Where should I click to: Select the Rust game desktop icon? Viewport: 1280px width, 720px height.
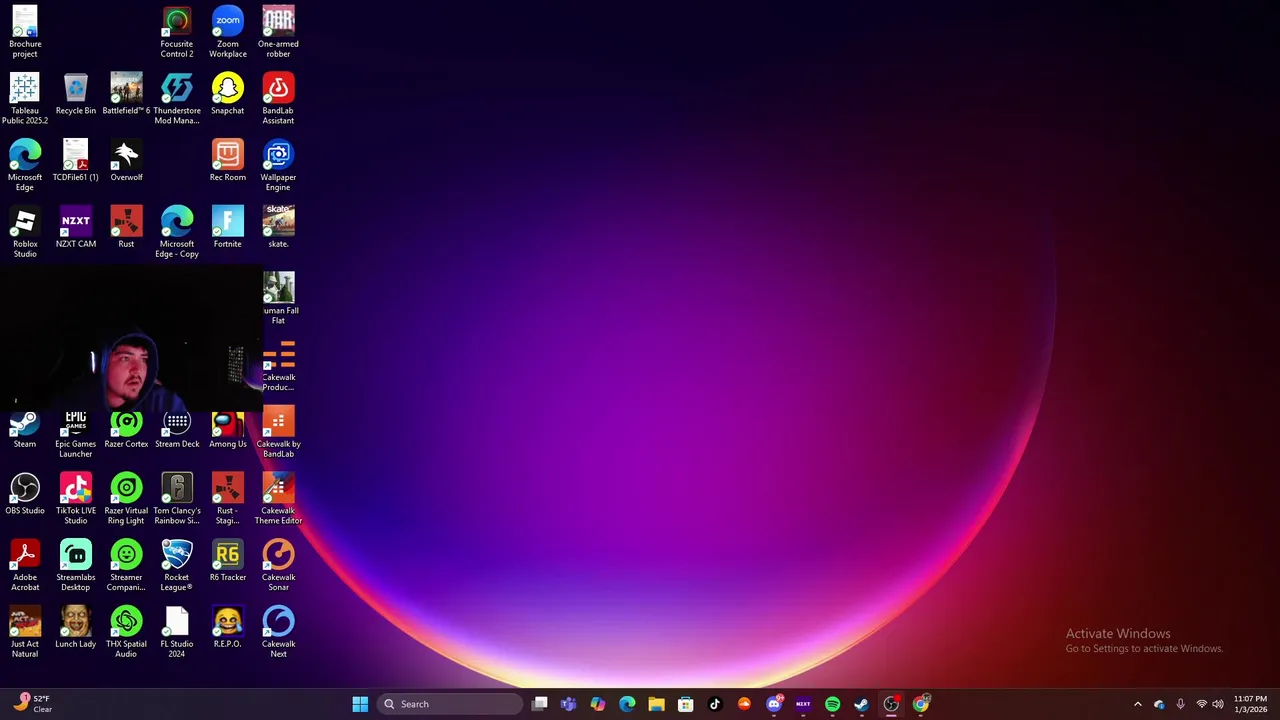coord(126,227)
